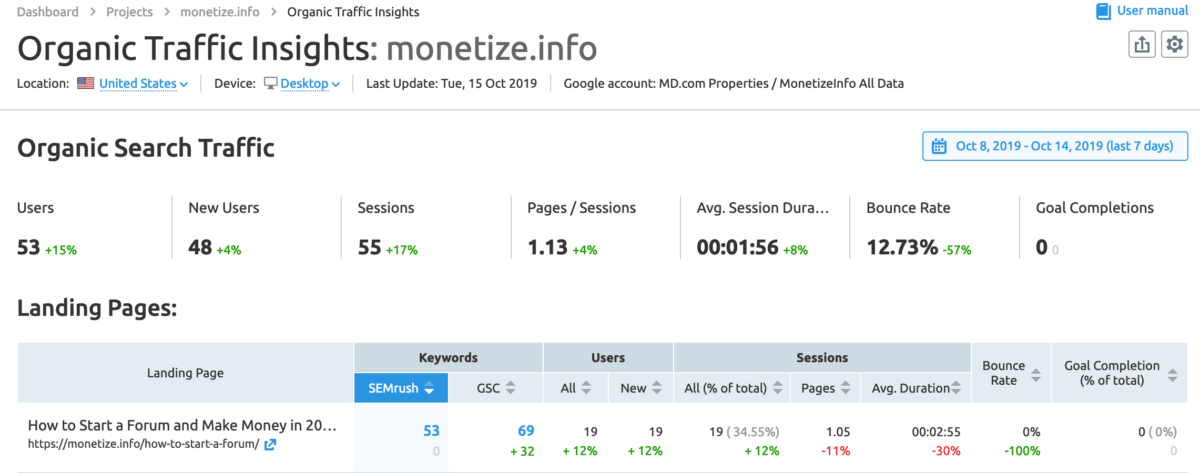
Task: Click the Pages / Sessions value 1.13
Action: click(546, 247)
